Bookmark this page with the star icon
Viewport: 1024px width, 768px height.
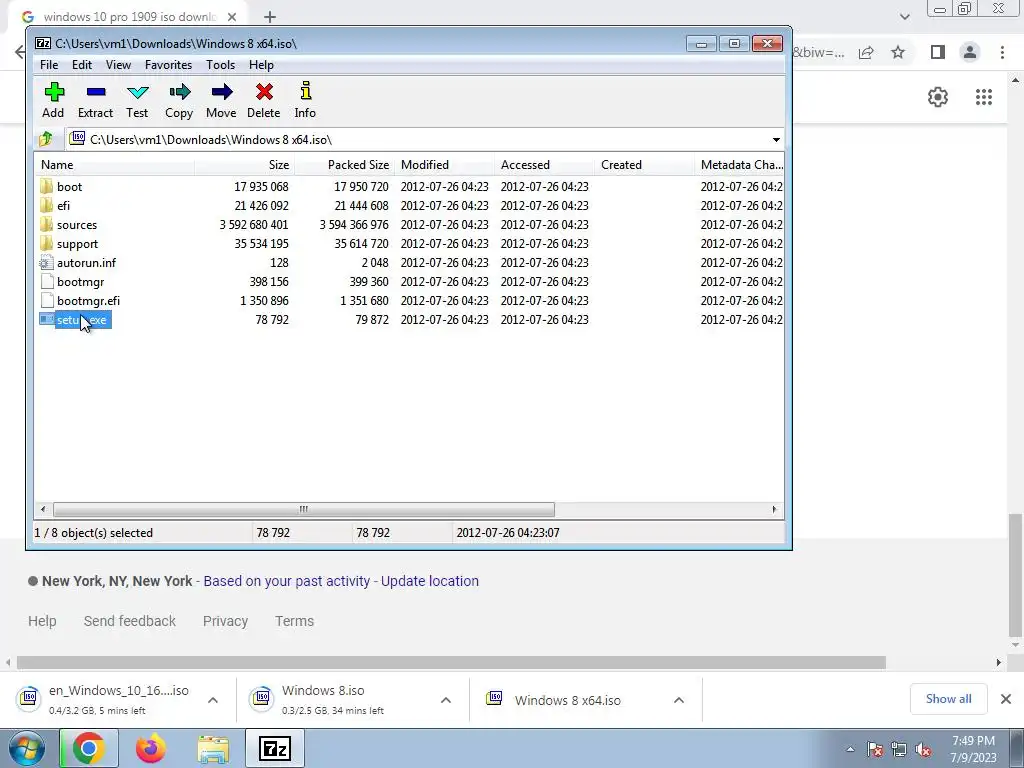point(898,52)
